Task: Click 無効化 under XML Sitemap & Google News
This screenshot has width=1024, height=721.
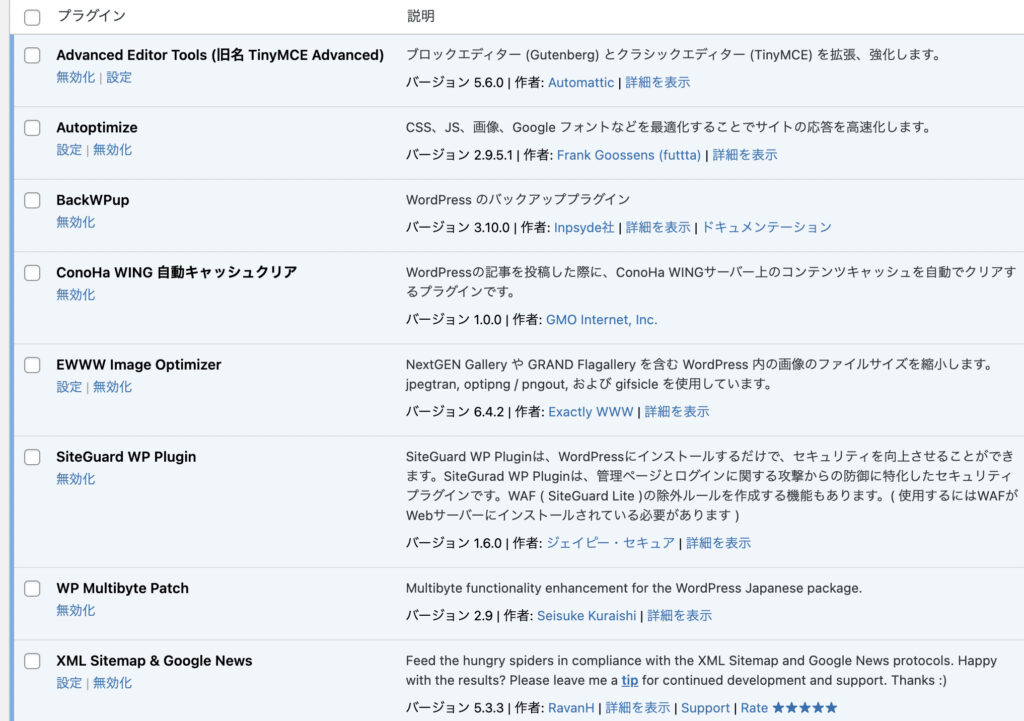Action: click(x=112, y=682)
